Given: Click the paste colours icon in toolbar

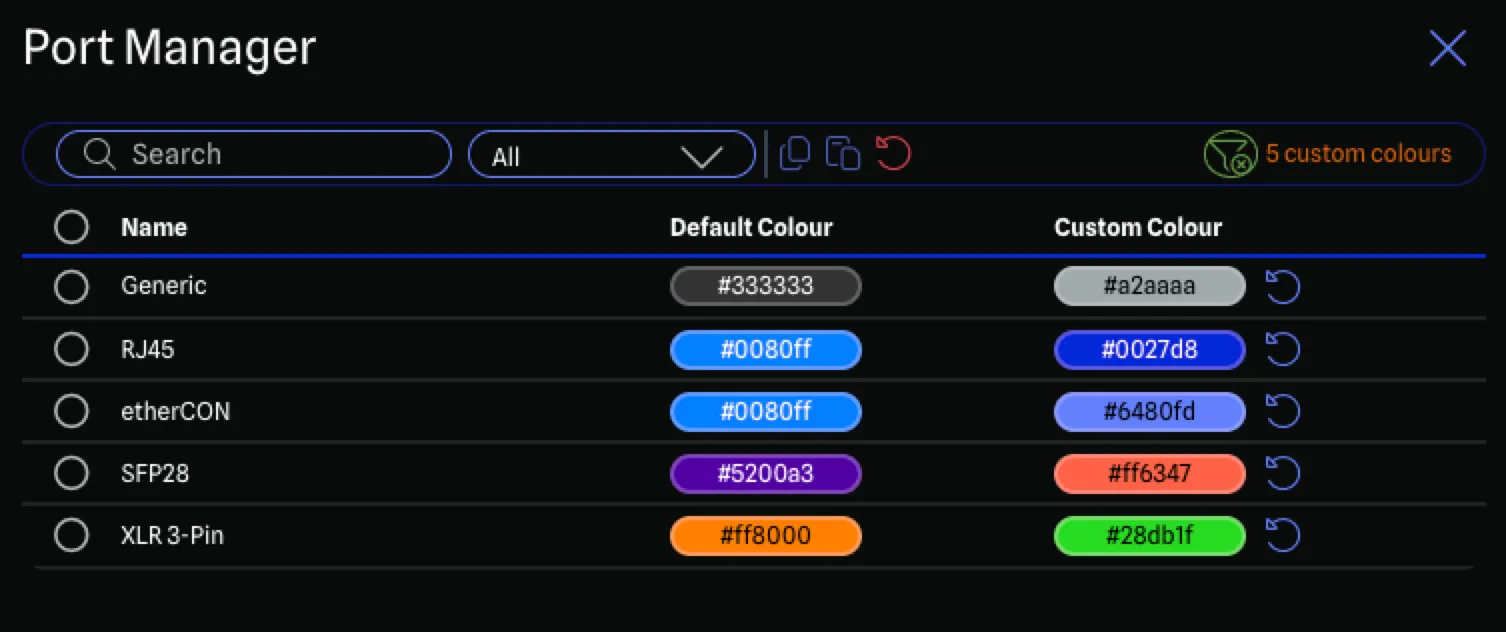Looking at the screenshot, I should tap(843, 154).
